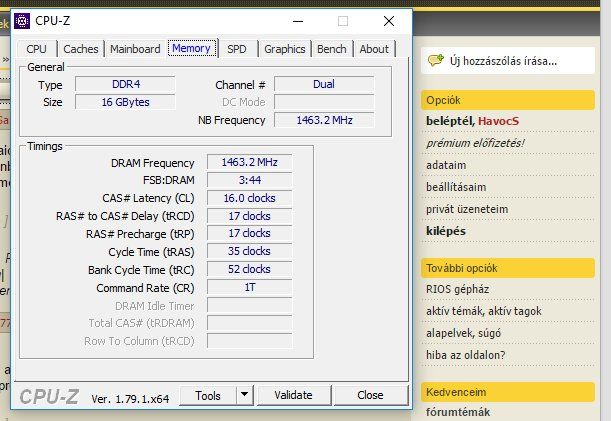Open the Tools dropdown arrow
The image size is (611, 421).
click(x=245, y=395)
